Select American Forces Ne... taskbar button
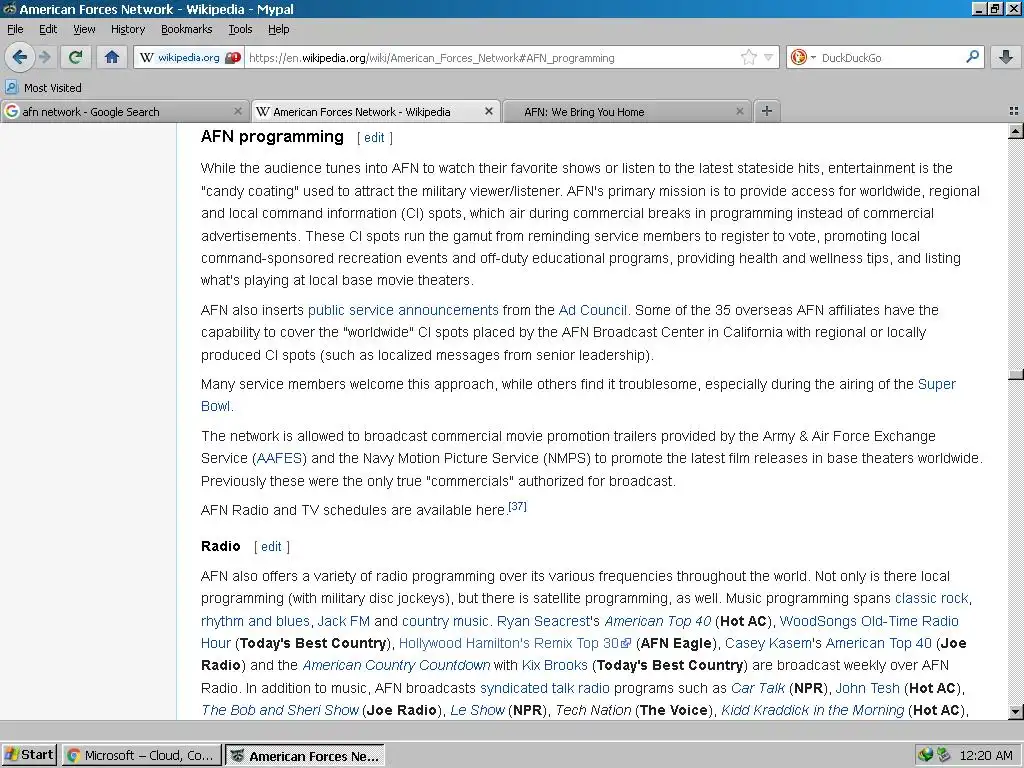This screenshot has height=768, width=1024. [x=304, y=756]
